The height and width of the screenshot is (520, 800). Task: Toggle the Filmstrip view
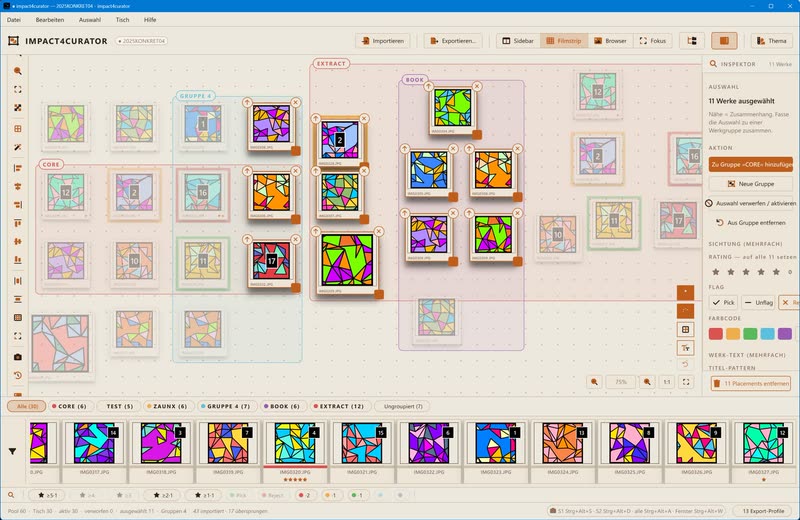[564, 41]
